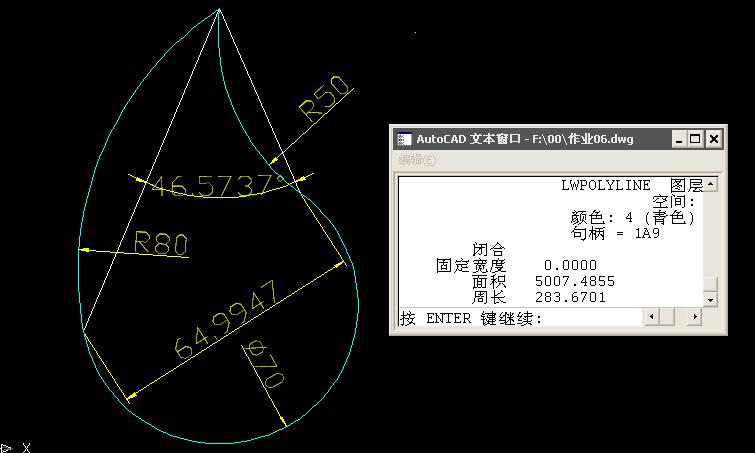Click the vertical scrollbar up arrow

(711, 184)
